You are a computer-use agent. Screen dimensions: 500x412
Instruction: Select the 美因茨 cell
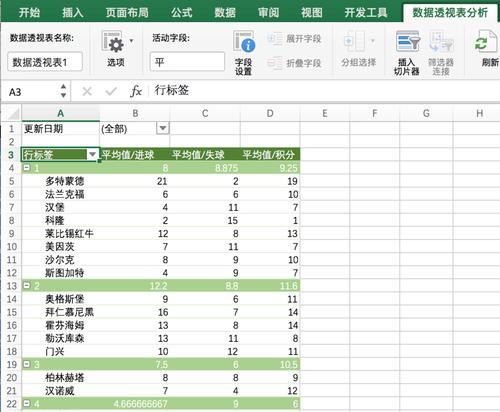(60, 246)
